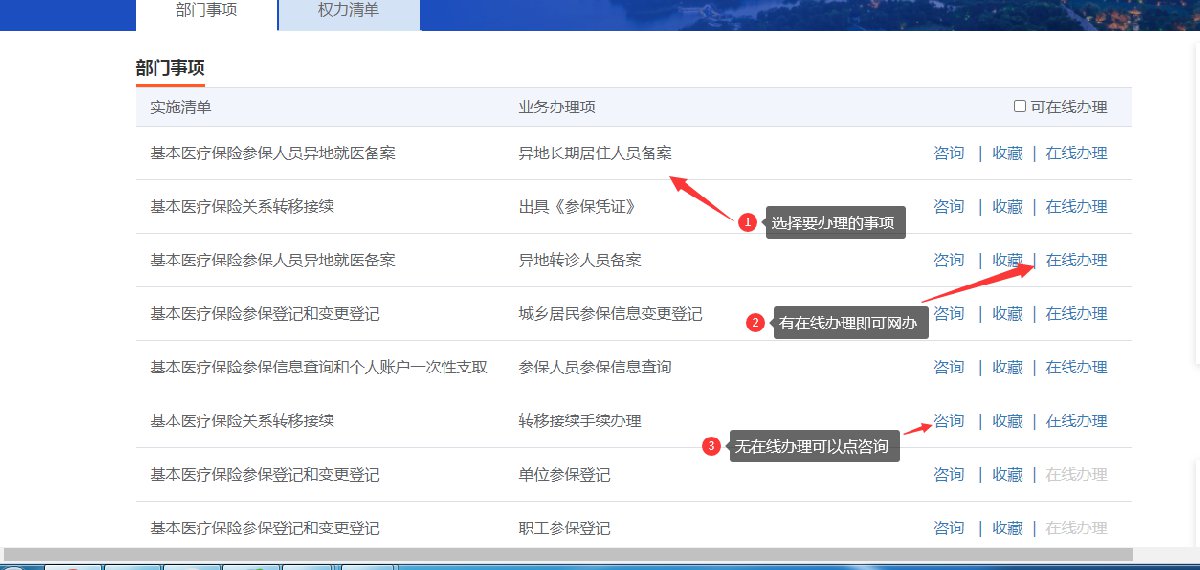The width and height of the screenshot is (1200, 570).
Task: Click 收藏 in the 出具《参保凭证》 row
Action: (1007, 207)
